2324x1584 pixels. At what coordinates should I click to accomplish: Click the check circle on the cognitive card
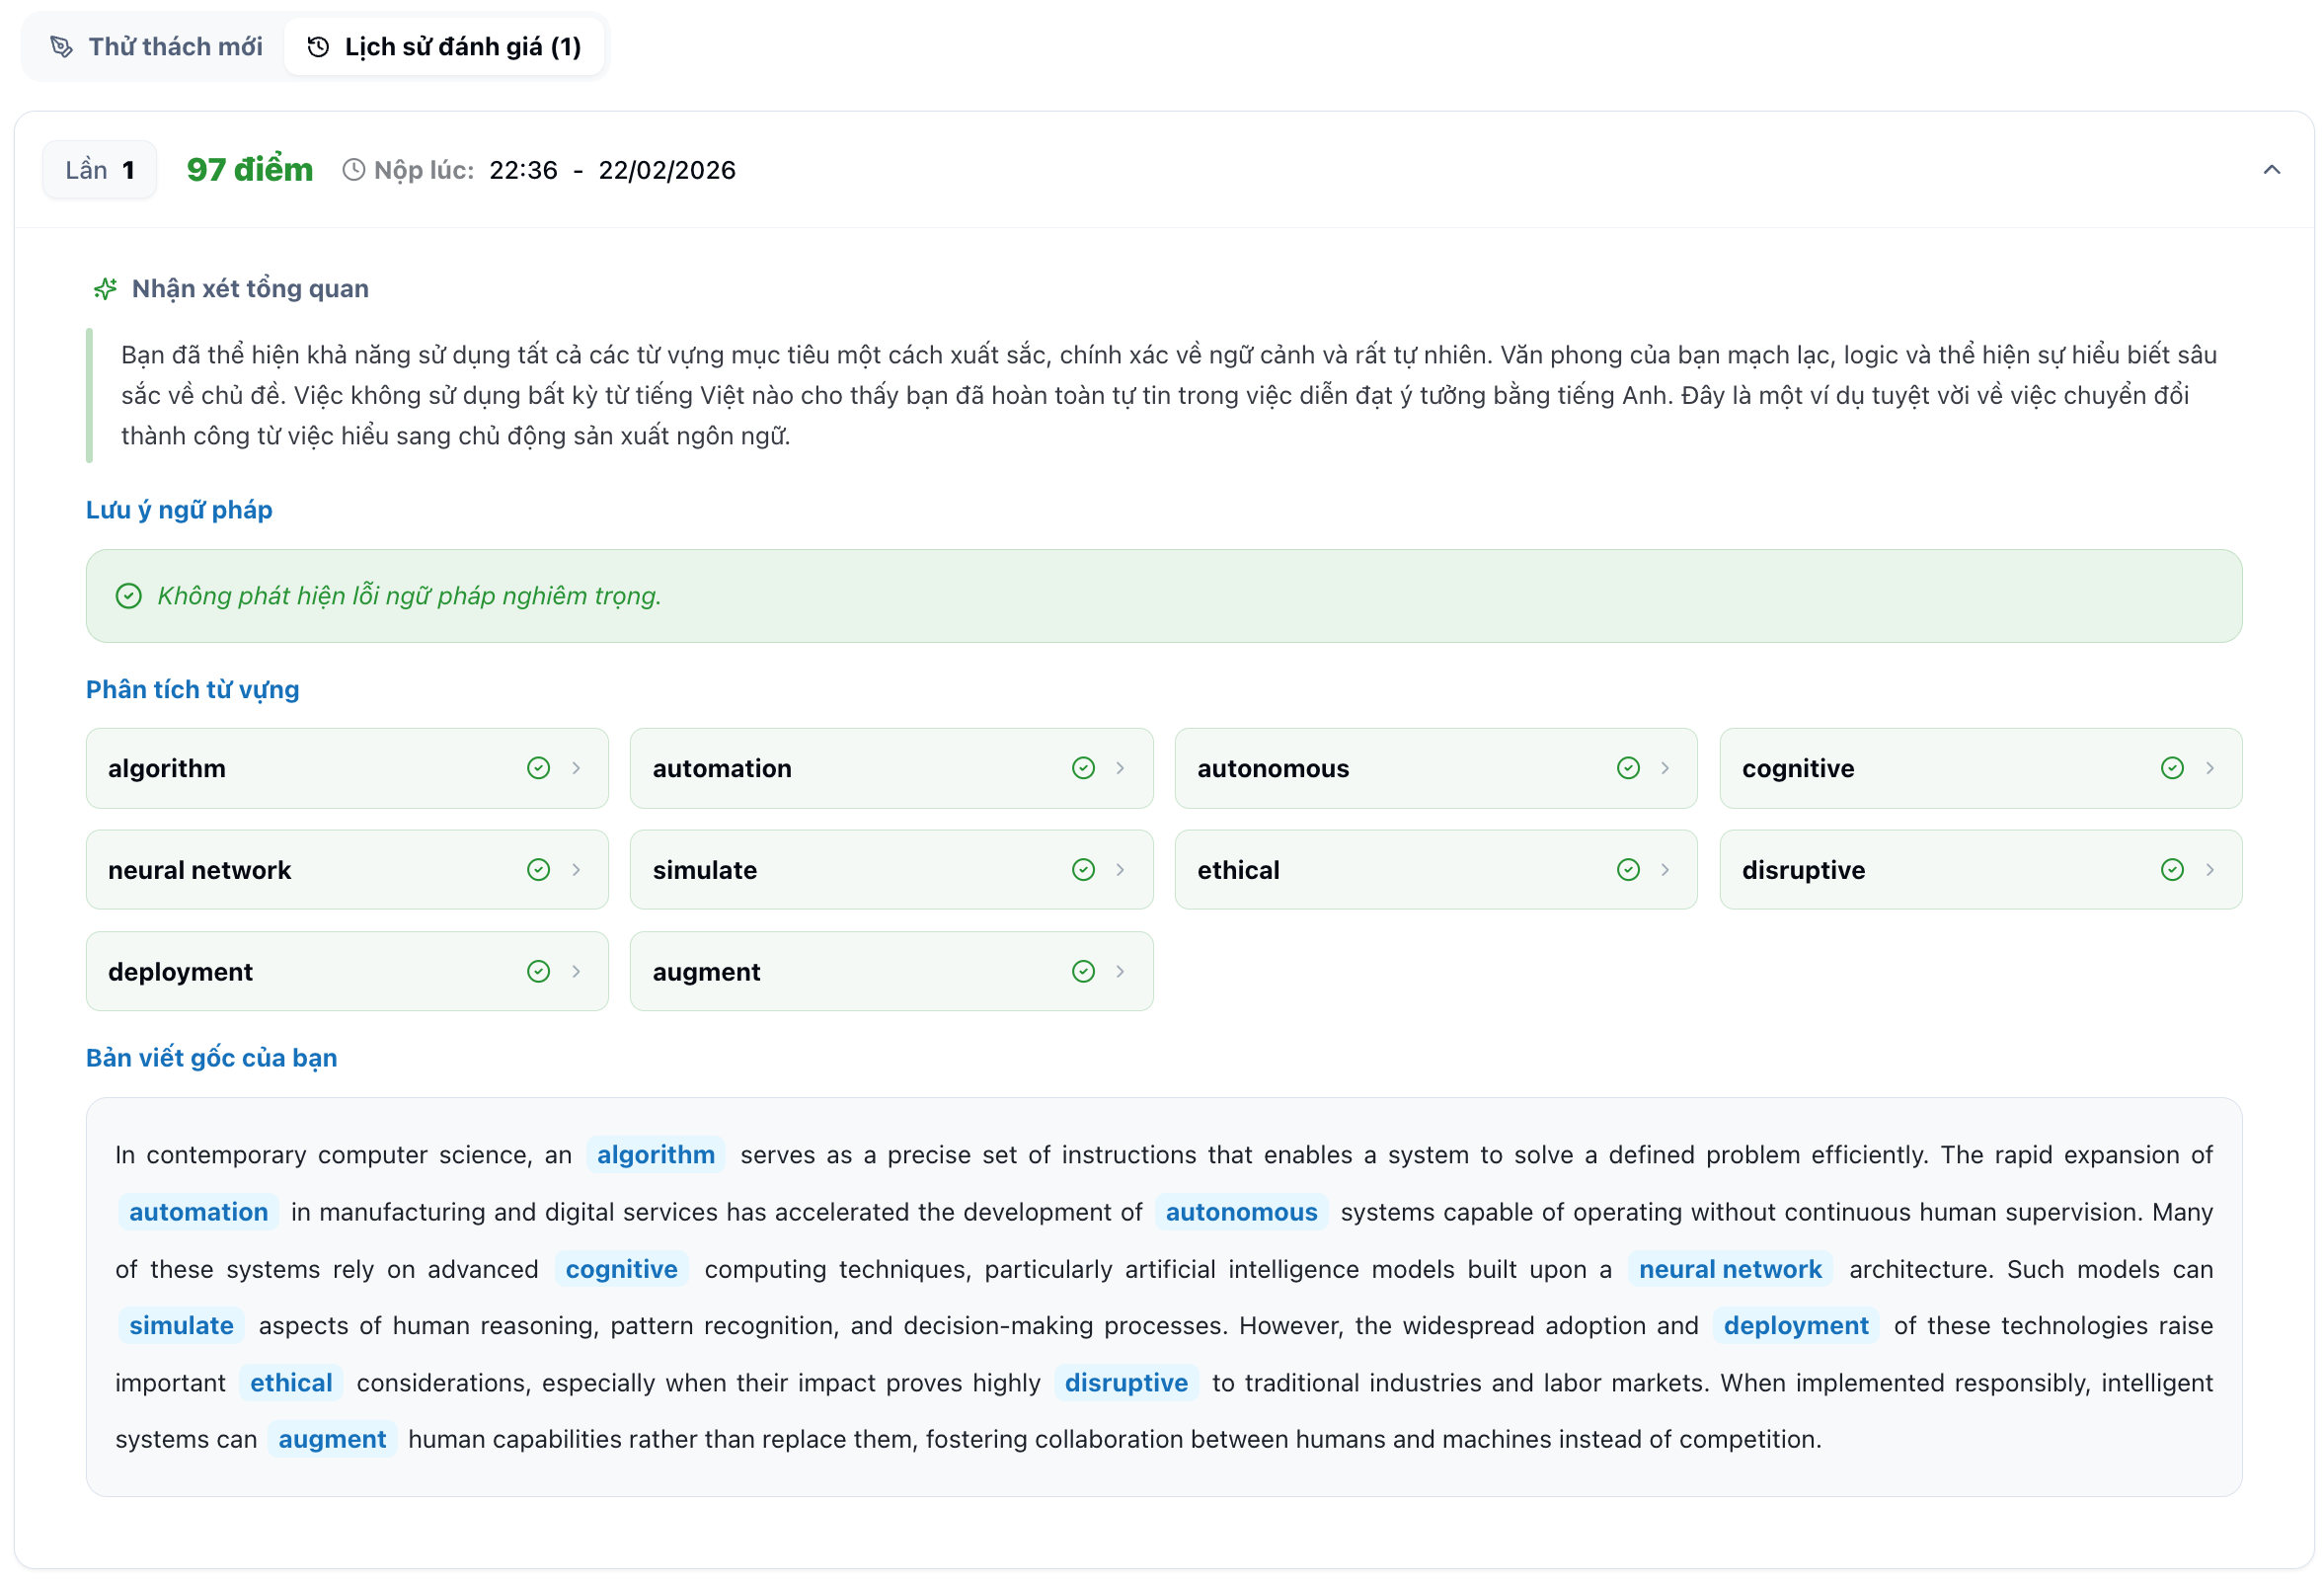click(2172, 768)
